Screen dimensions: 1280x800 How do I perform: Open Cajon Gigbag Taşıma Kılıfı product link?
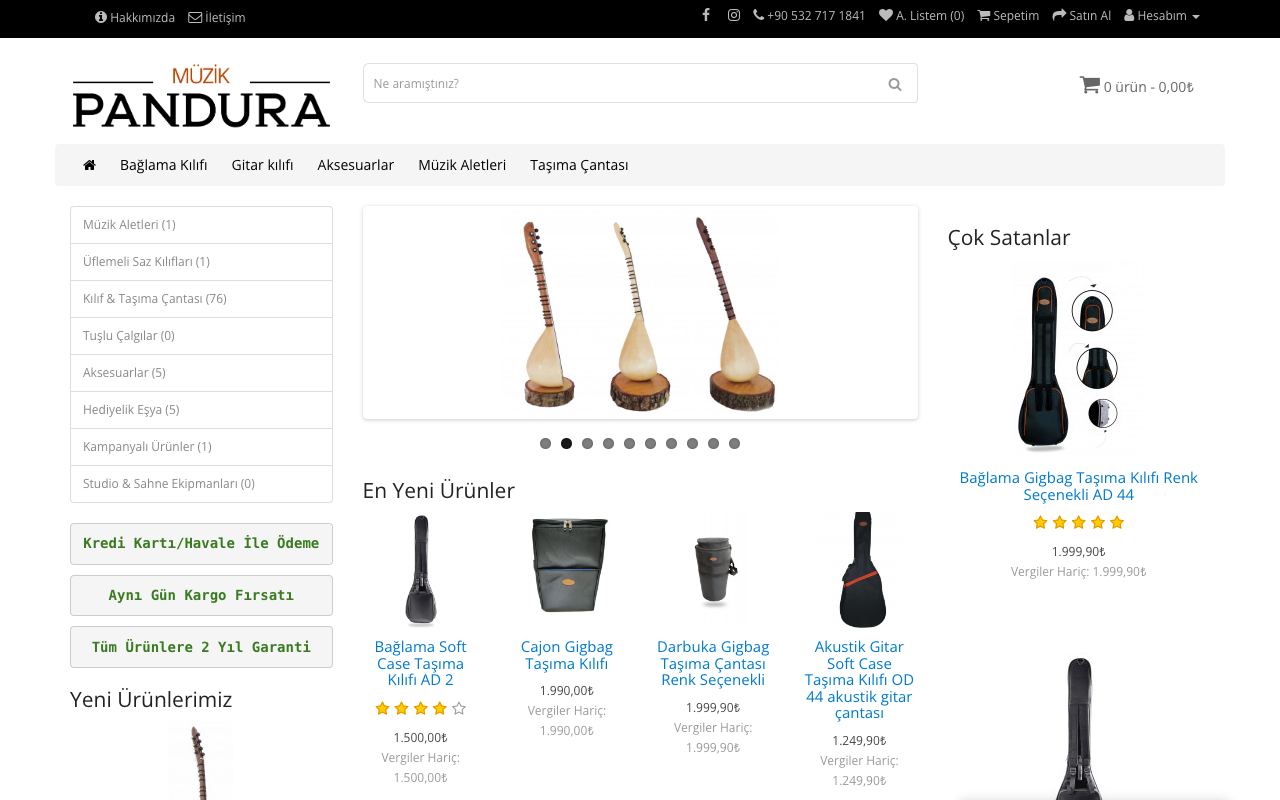coord(567,655)
